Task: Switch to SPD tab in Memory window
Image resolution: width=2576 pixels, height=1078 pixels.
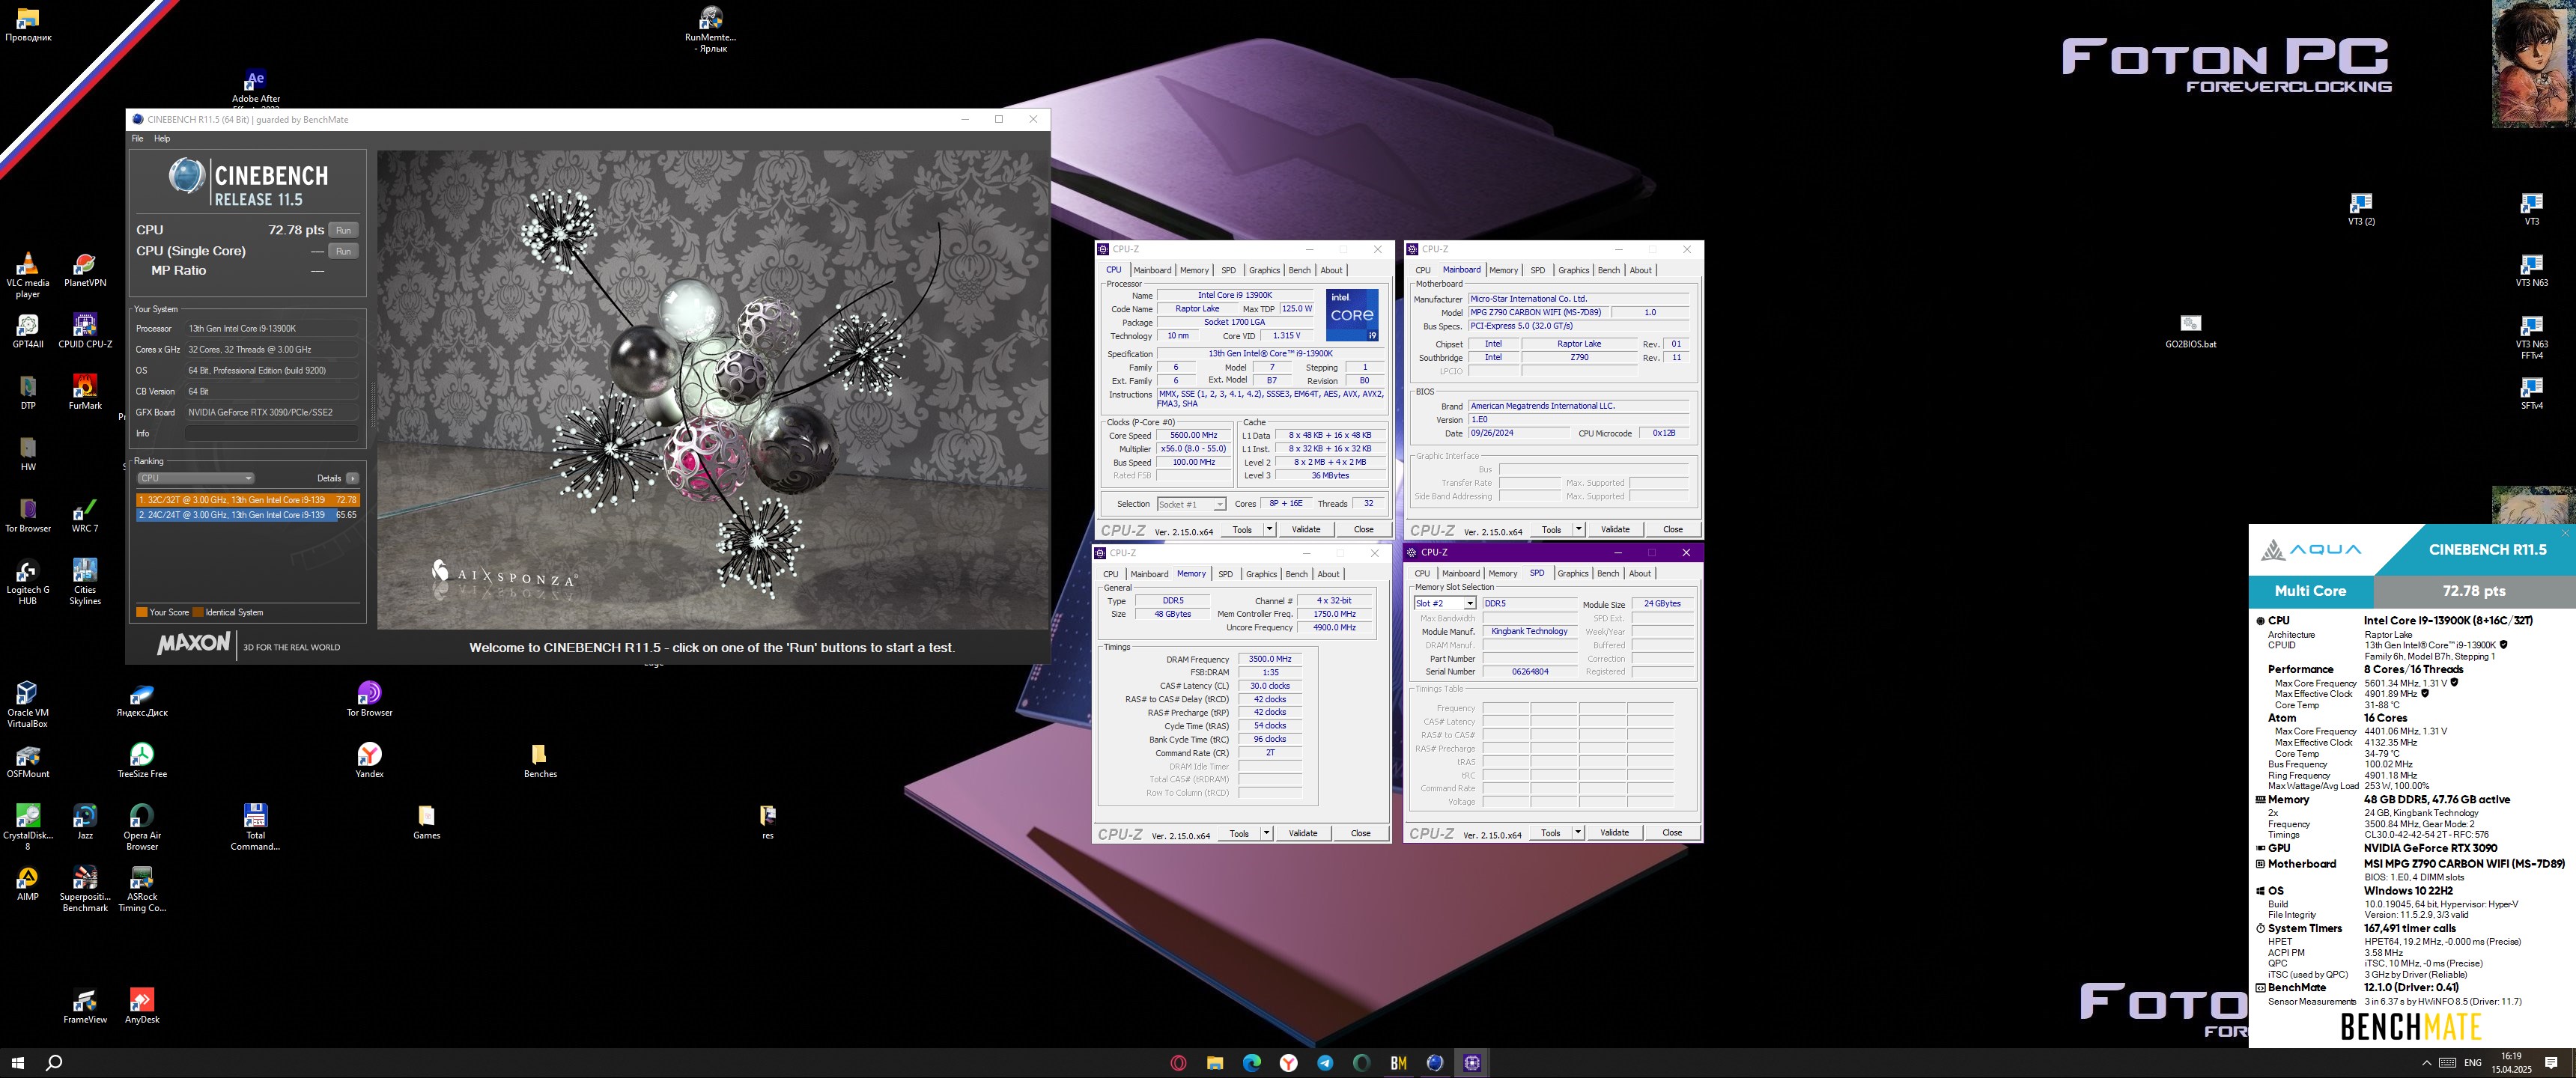Action: click(1225, 574)
